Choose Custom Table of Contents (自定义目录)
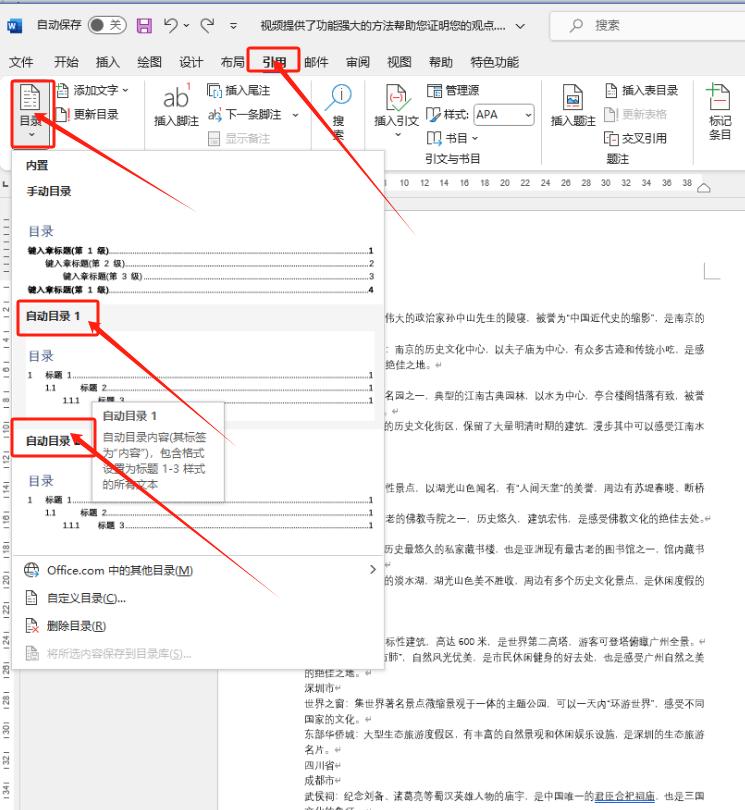 point(86,598)
